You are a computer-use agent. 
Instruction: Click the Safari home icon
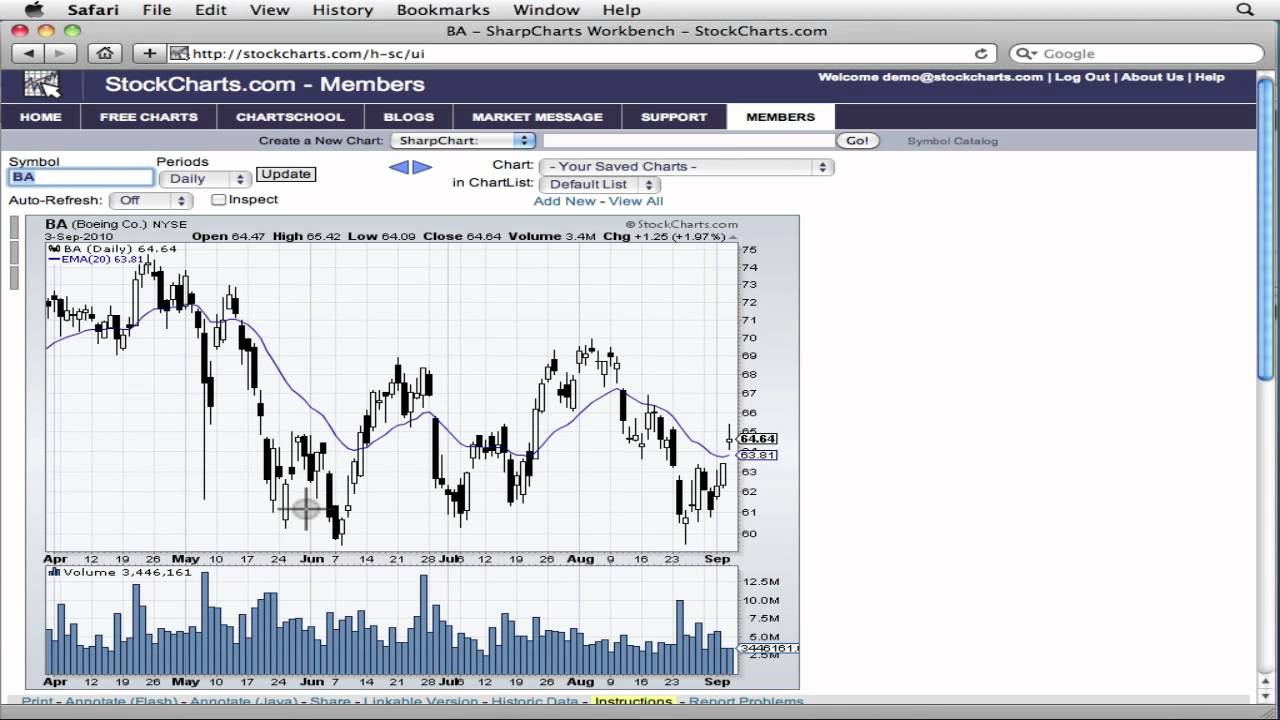tap(105, 53)
